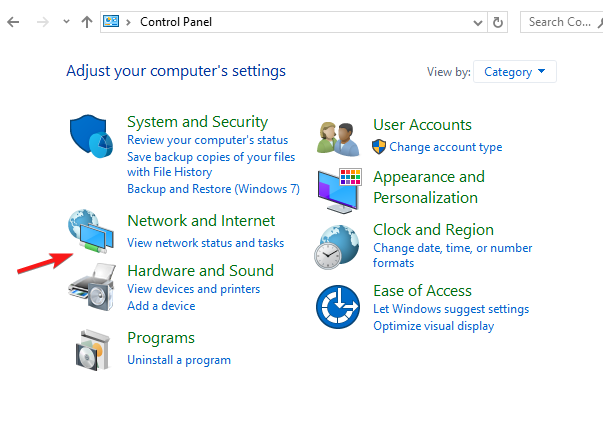
Task: Click the Forward navigation arrow
Action: point(43,22)
